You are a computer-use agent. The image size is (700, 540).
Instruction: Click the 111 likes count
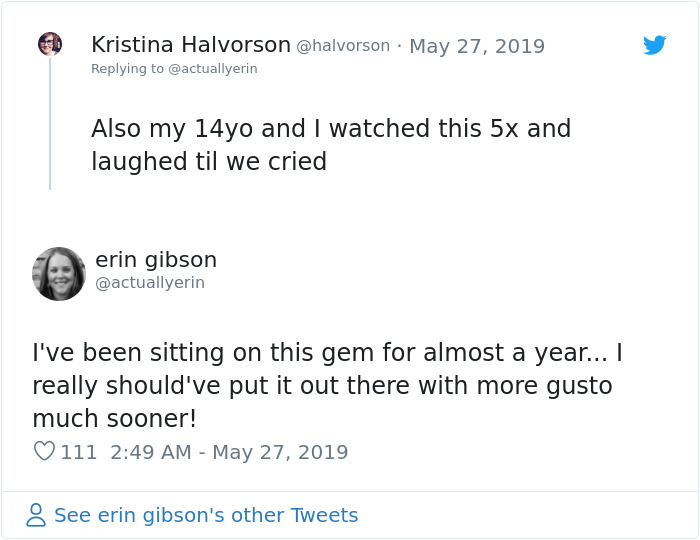click(x=79, y=452)
